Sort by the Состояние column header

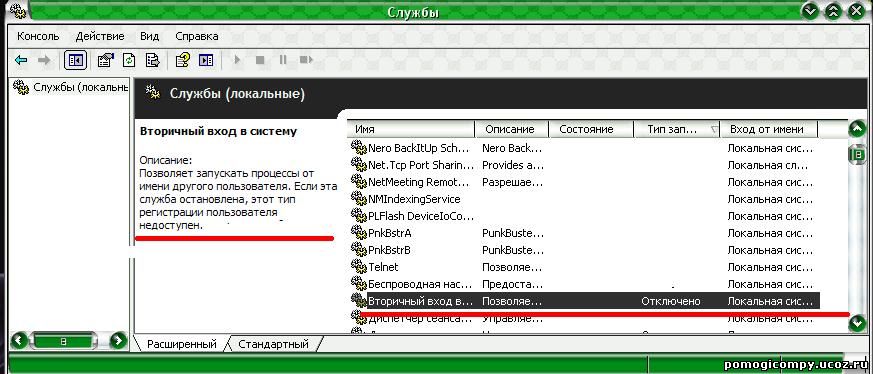591,129
